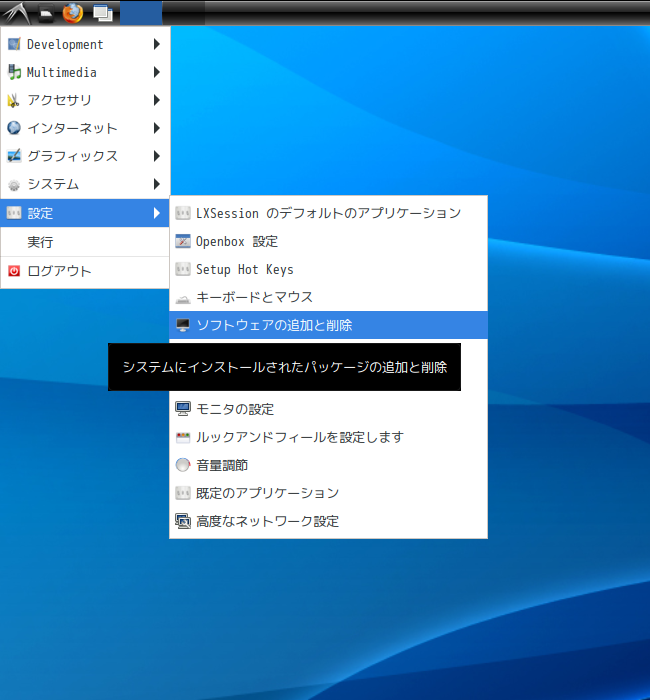The image size is (650, 700).
Task: Open Openbox 設定
Action: 329,241
